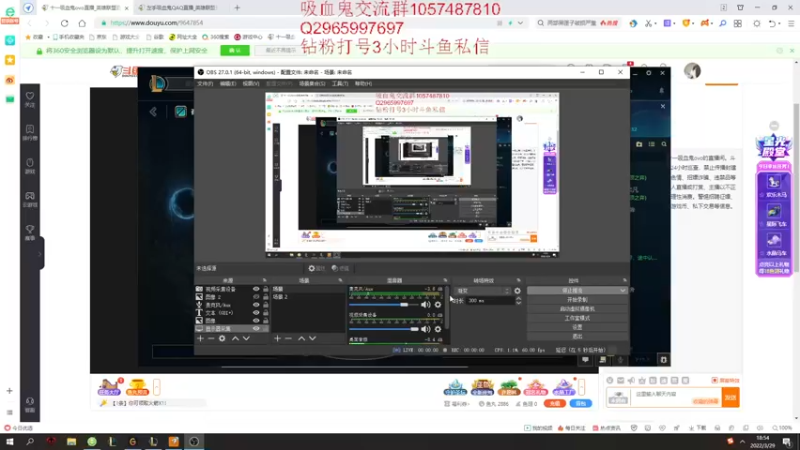Open Windows taskbar search
The height and width of the screenshot is (450, 800).
[30, 441]
